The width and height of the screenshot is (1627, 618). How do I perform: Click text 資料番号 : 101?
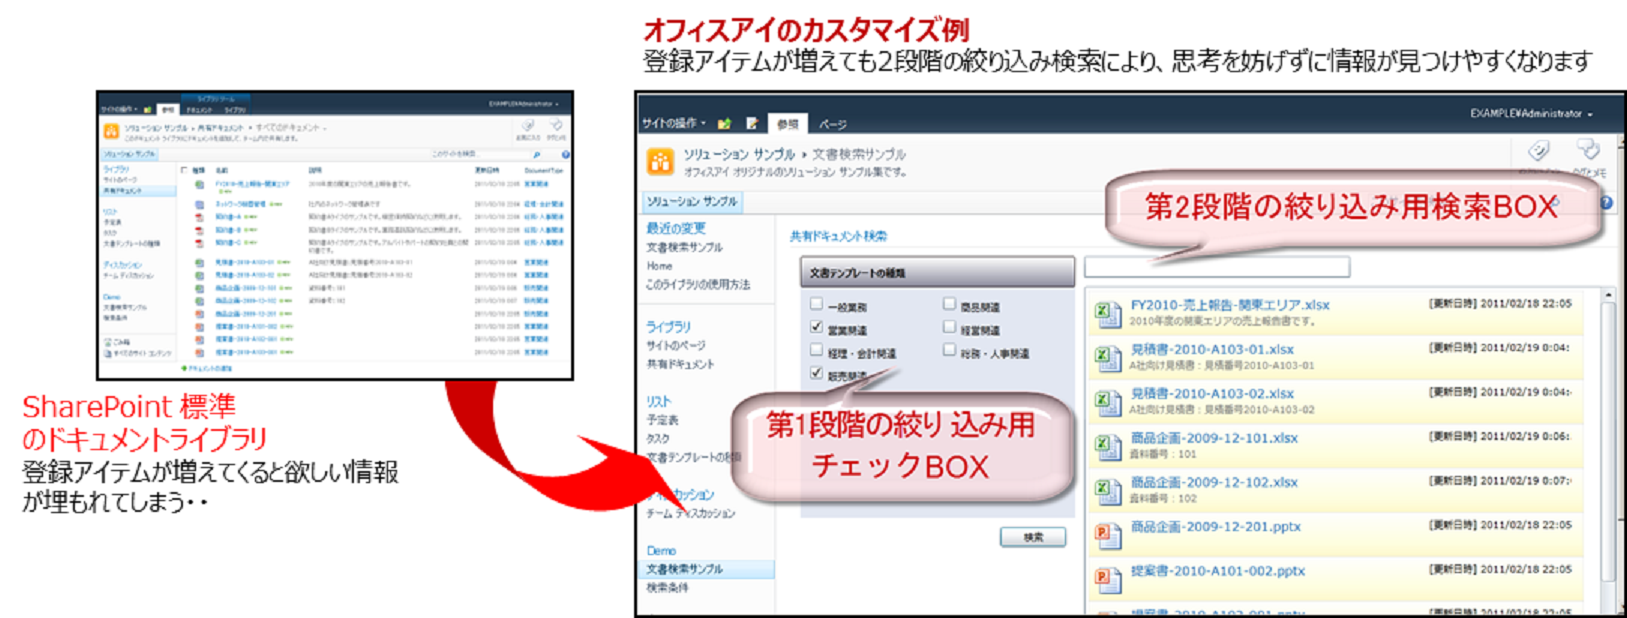[x=1163, y=454]
